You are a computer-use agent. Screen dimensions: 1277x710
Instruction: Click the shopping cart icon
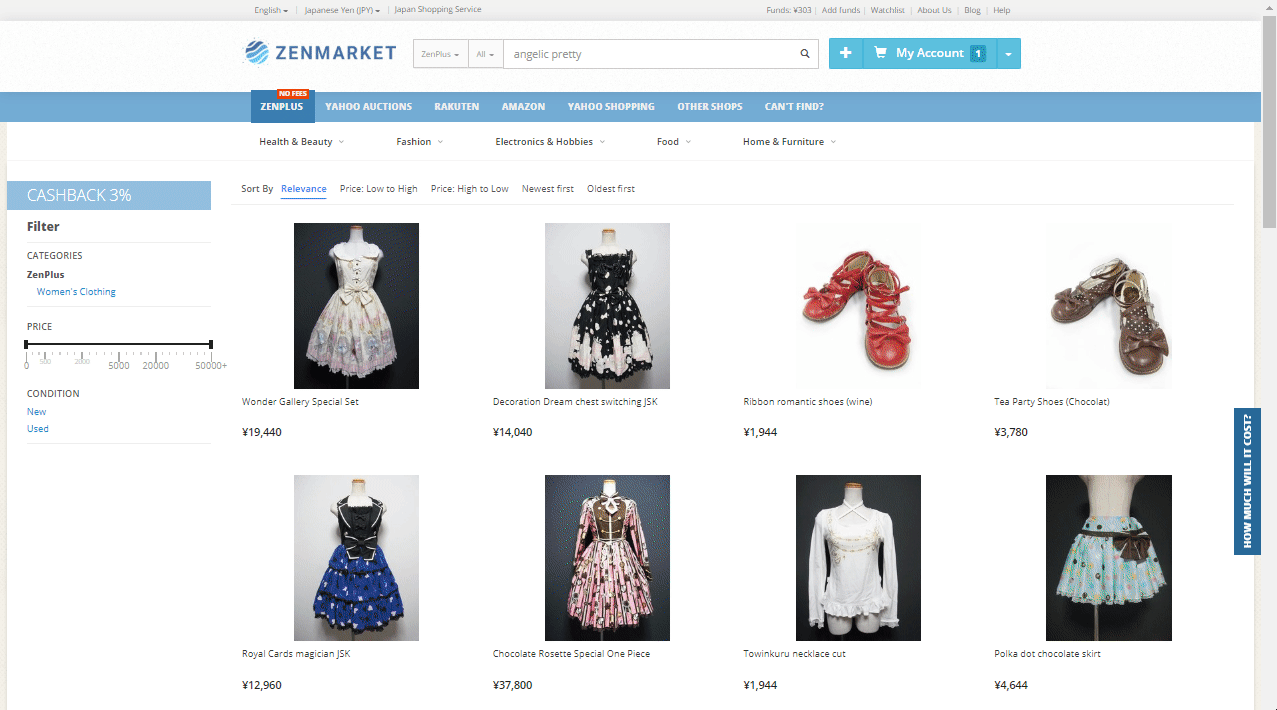pyautogui.click(x=880, y=53)
